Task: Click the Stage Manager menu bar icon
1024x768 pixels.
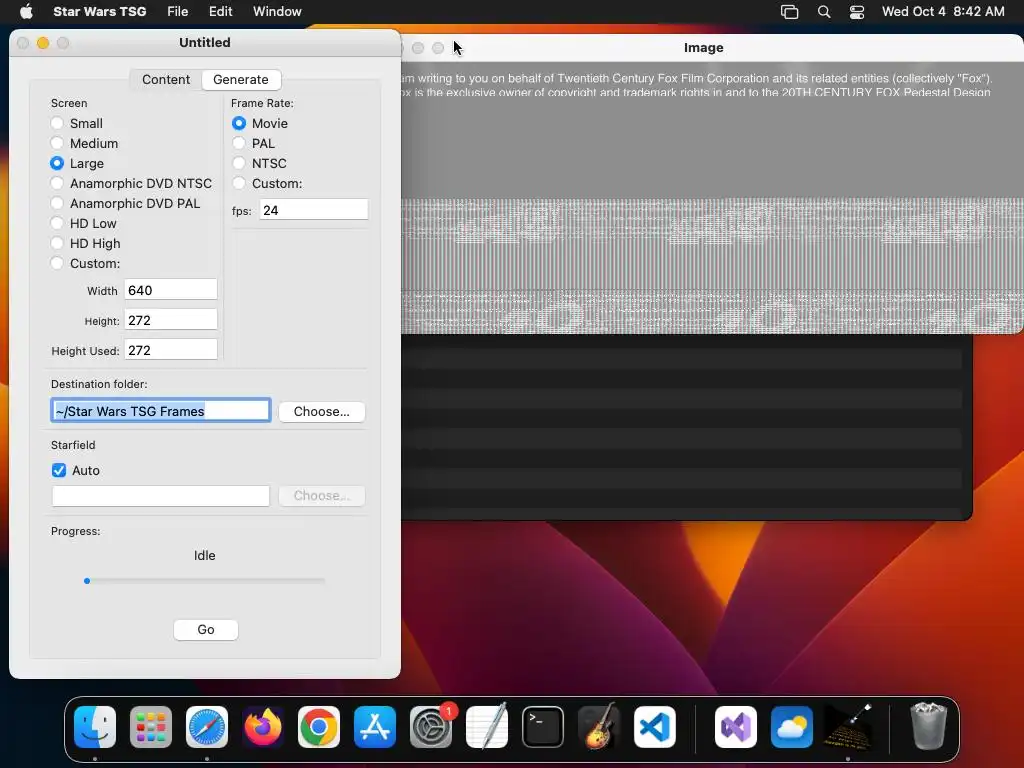Action: pyautogui.click(x=790, y=12)
